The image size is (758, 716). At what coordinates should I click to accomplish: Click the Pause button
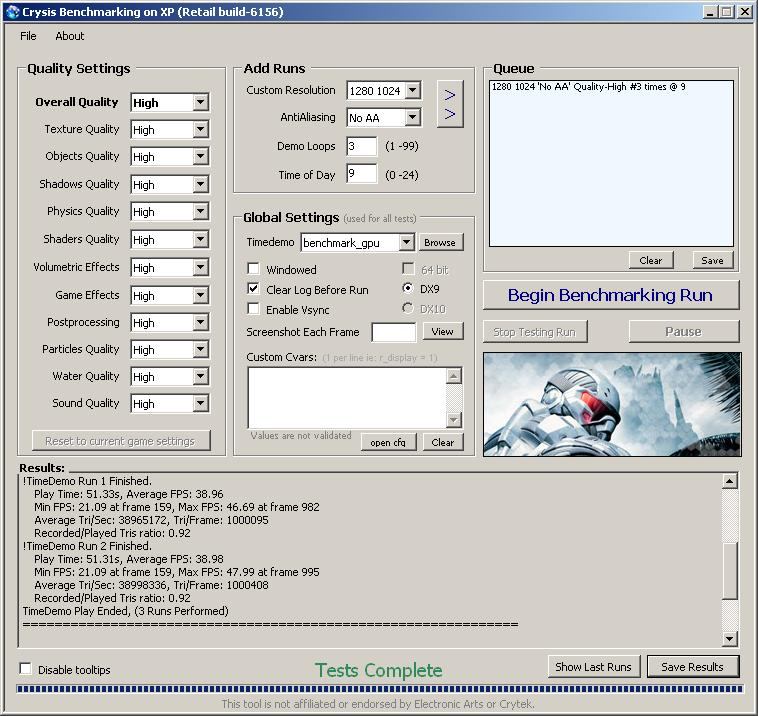click(684, 332)
